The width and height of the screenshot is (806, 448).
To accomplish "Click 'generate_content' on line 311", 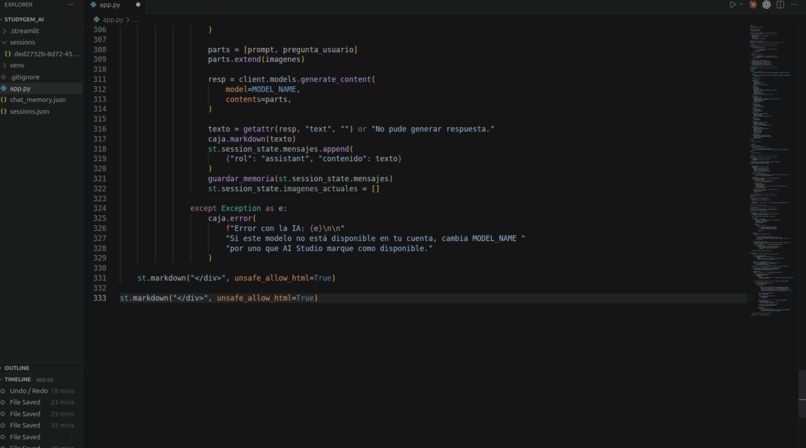I will [x=336, y=80].
